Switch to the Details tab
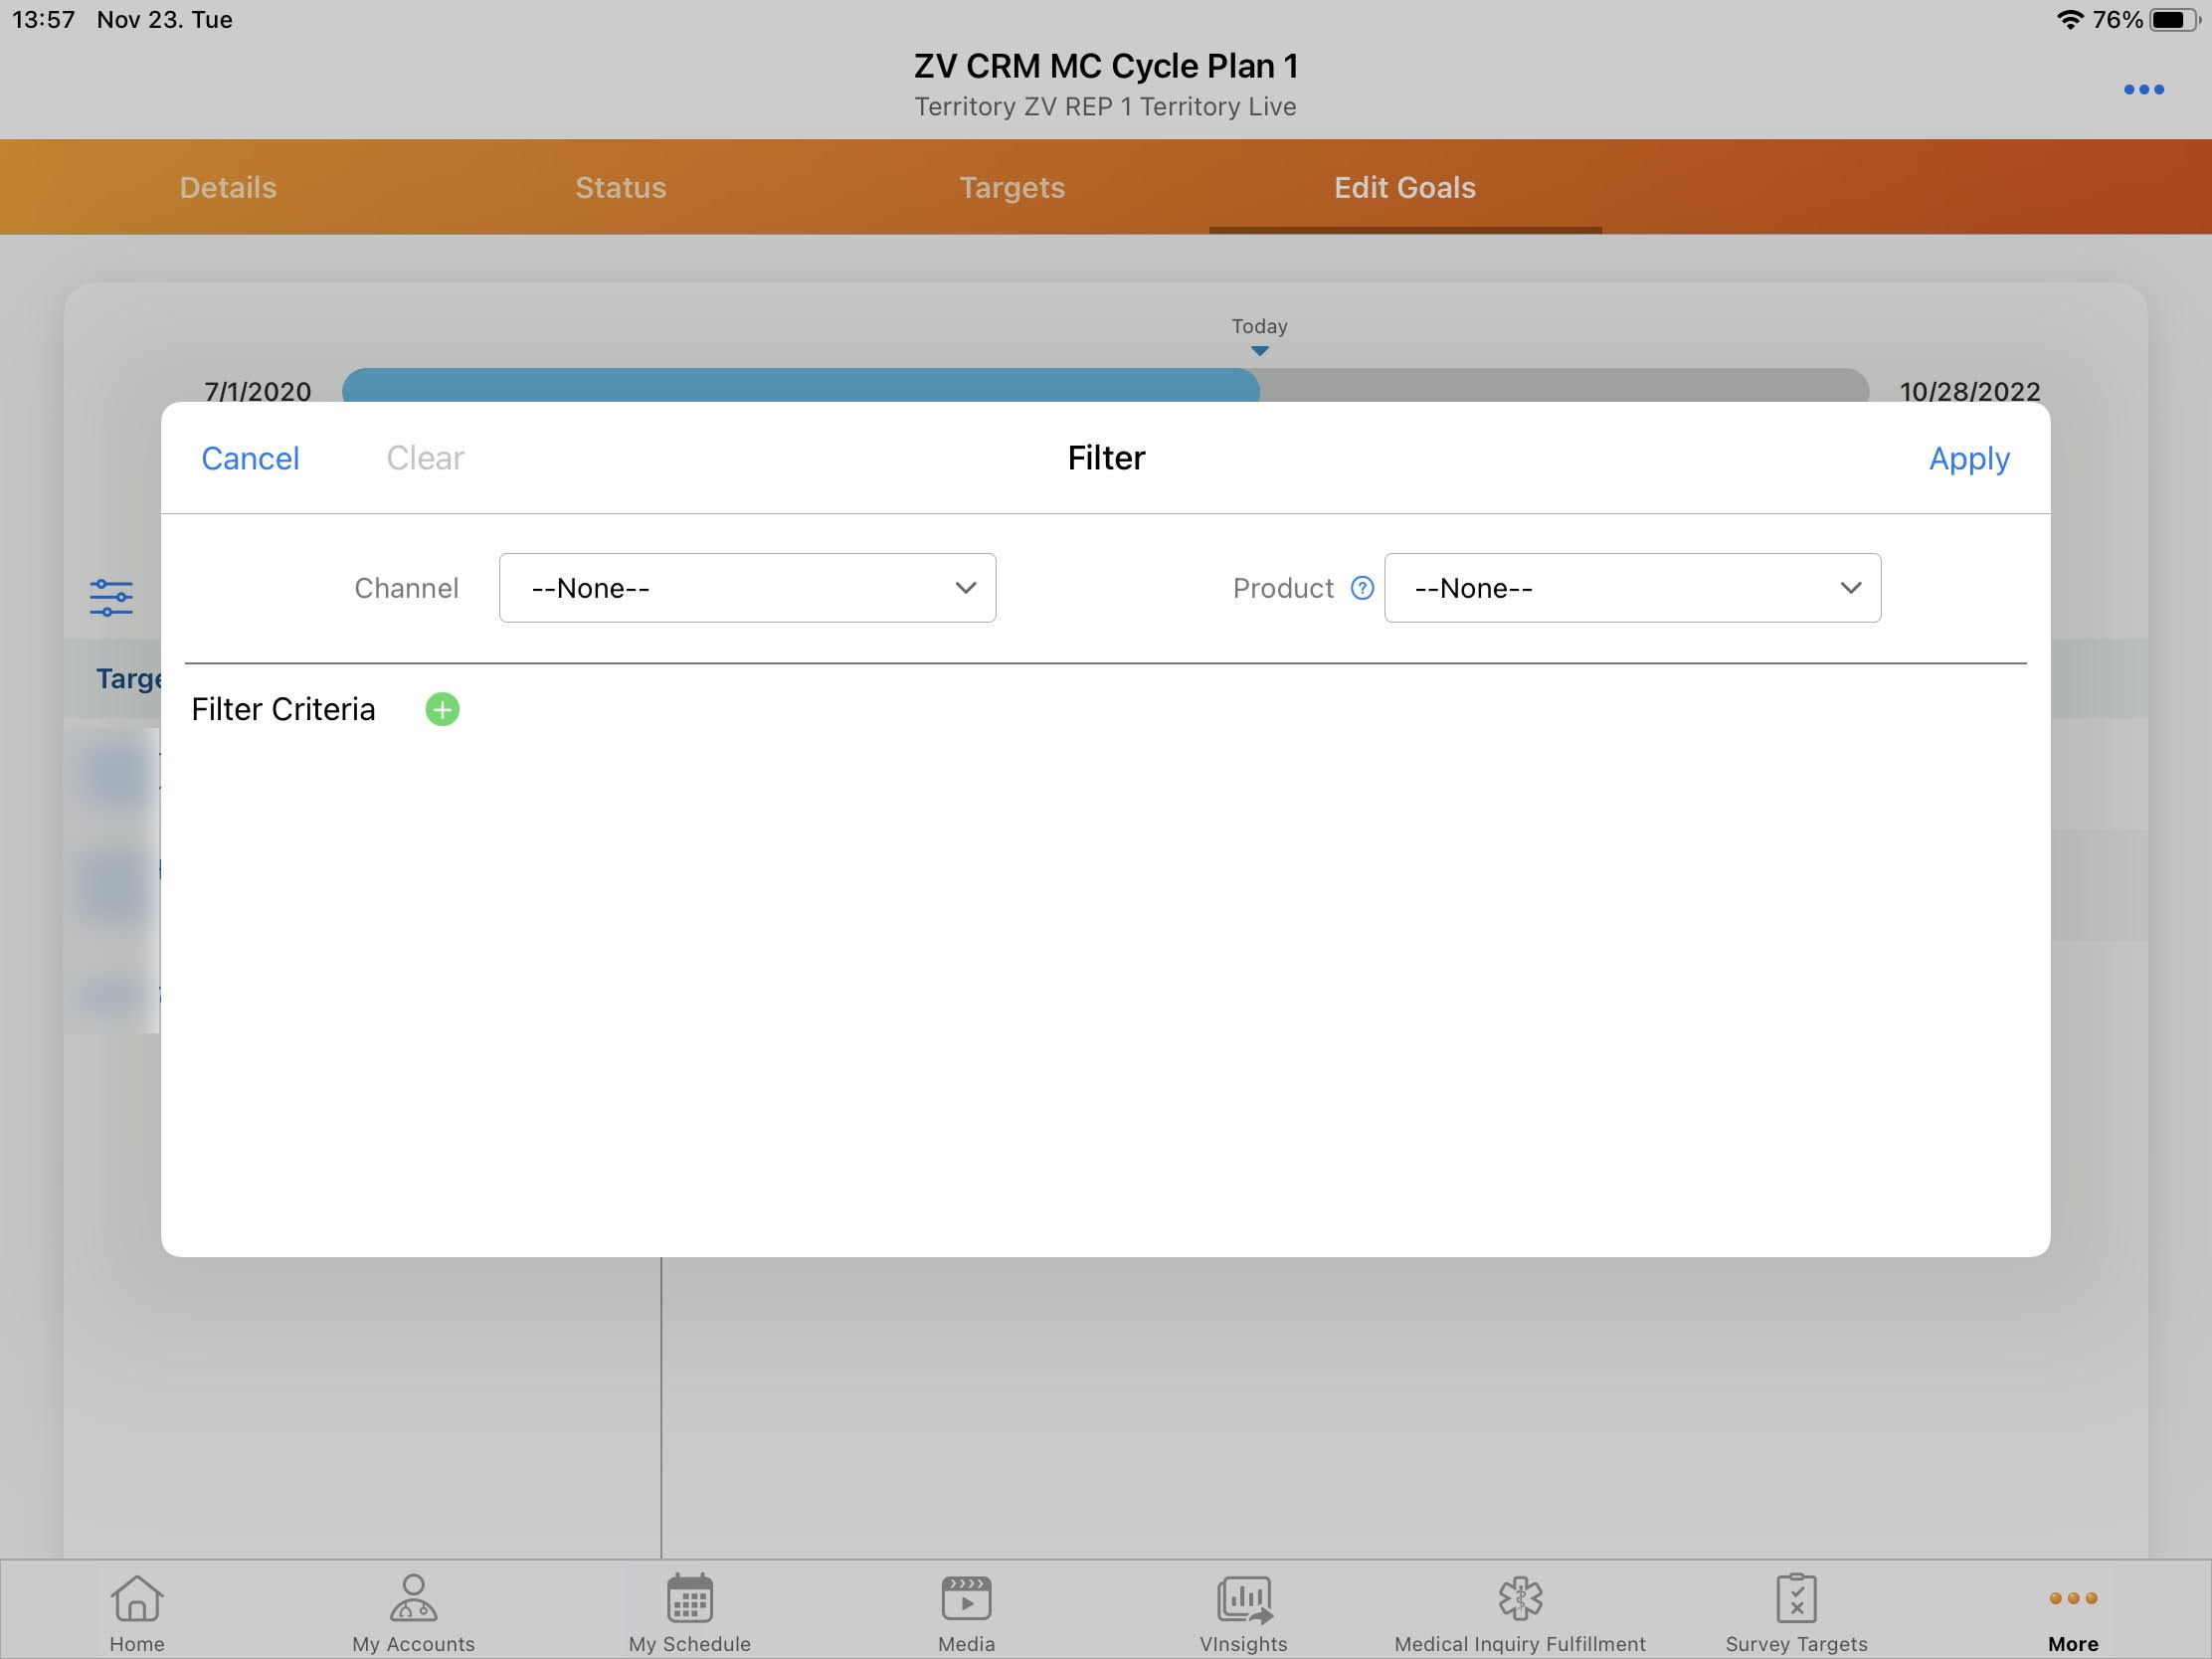2212x1659 pixels. [227, 187]
